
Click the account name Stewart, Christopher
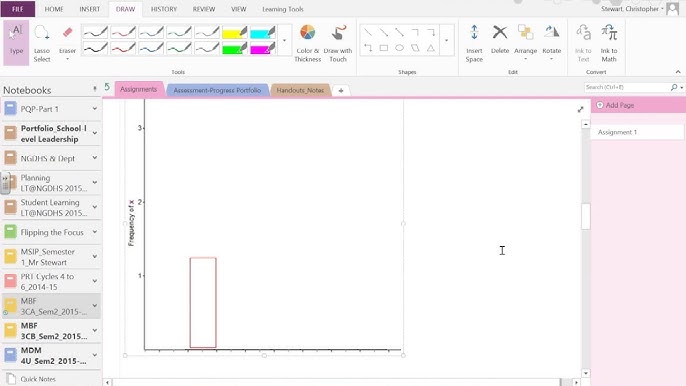coord(630,9)
